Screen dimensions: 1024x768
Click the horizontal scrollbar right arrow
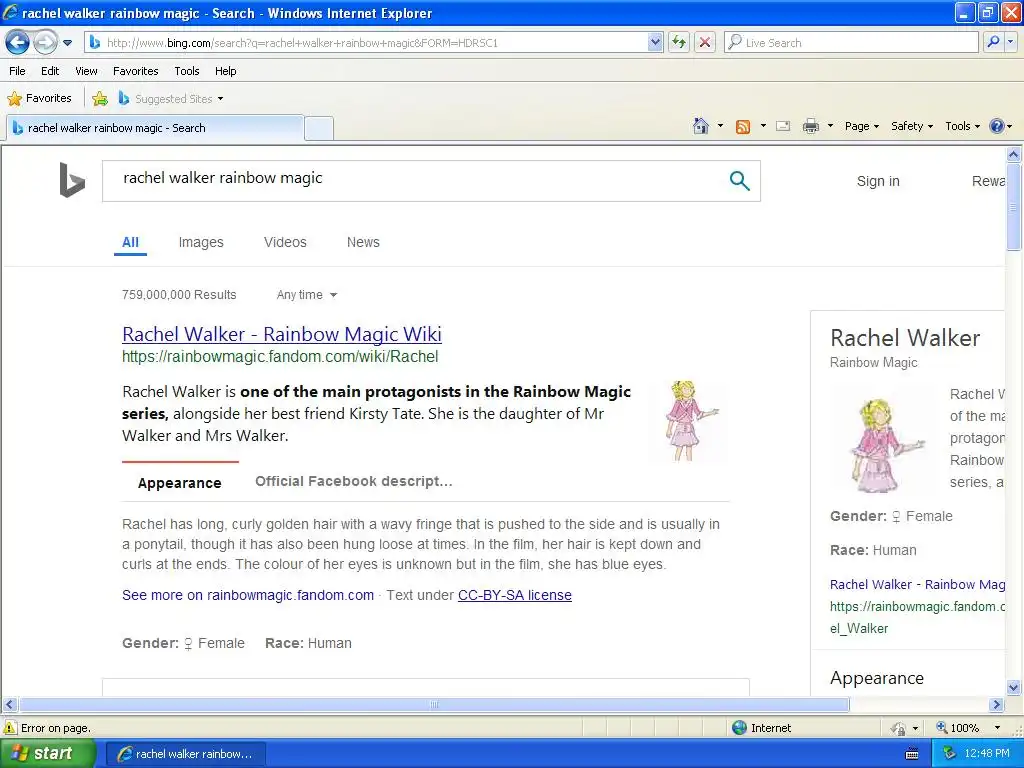tap(997, 705)
